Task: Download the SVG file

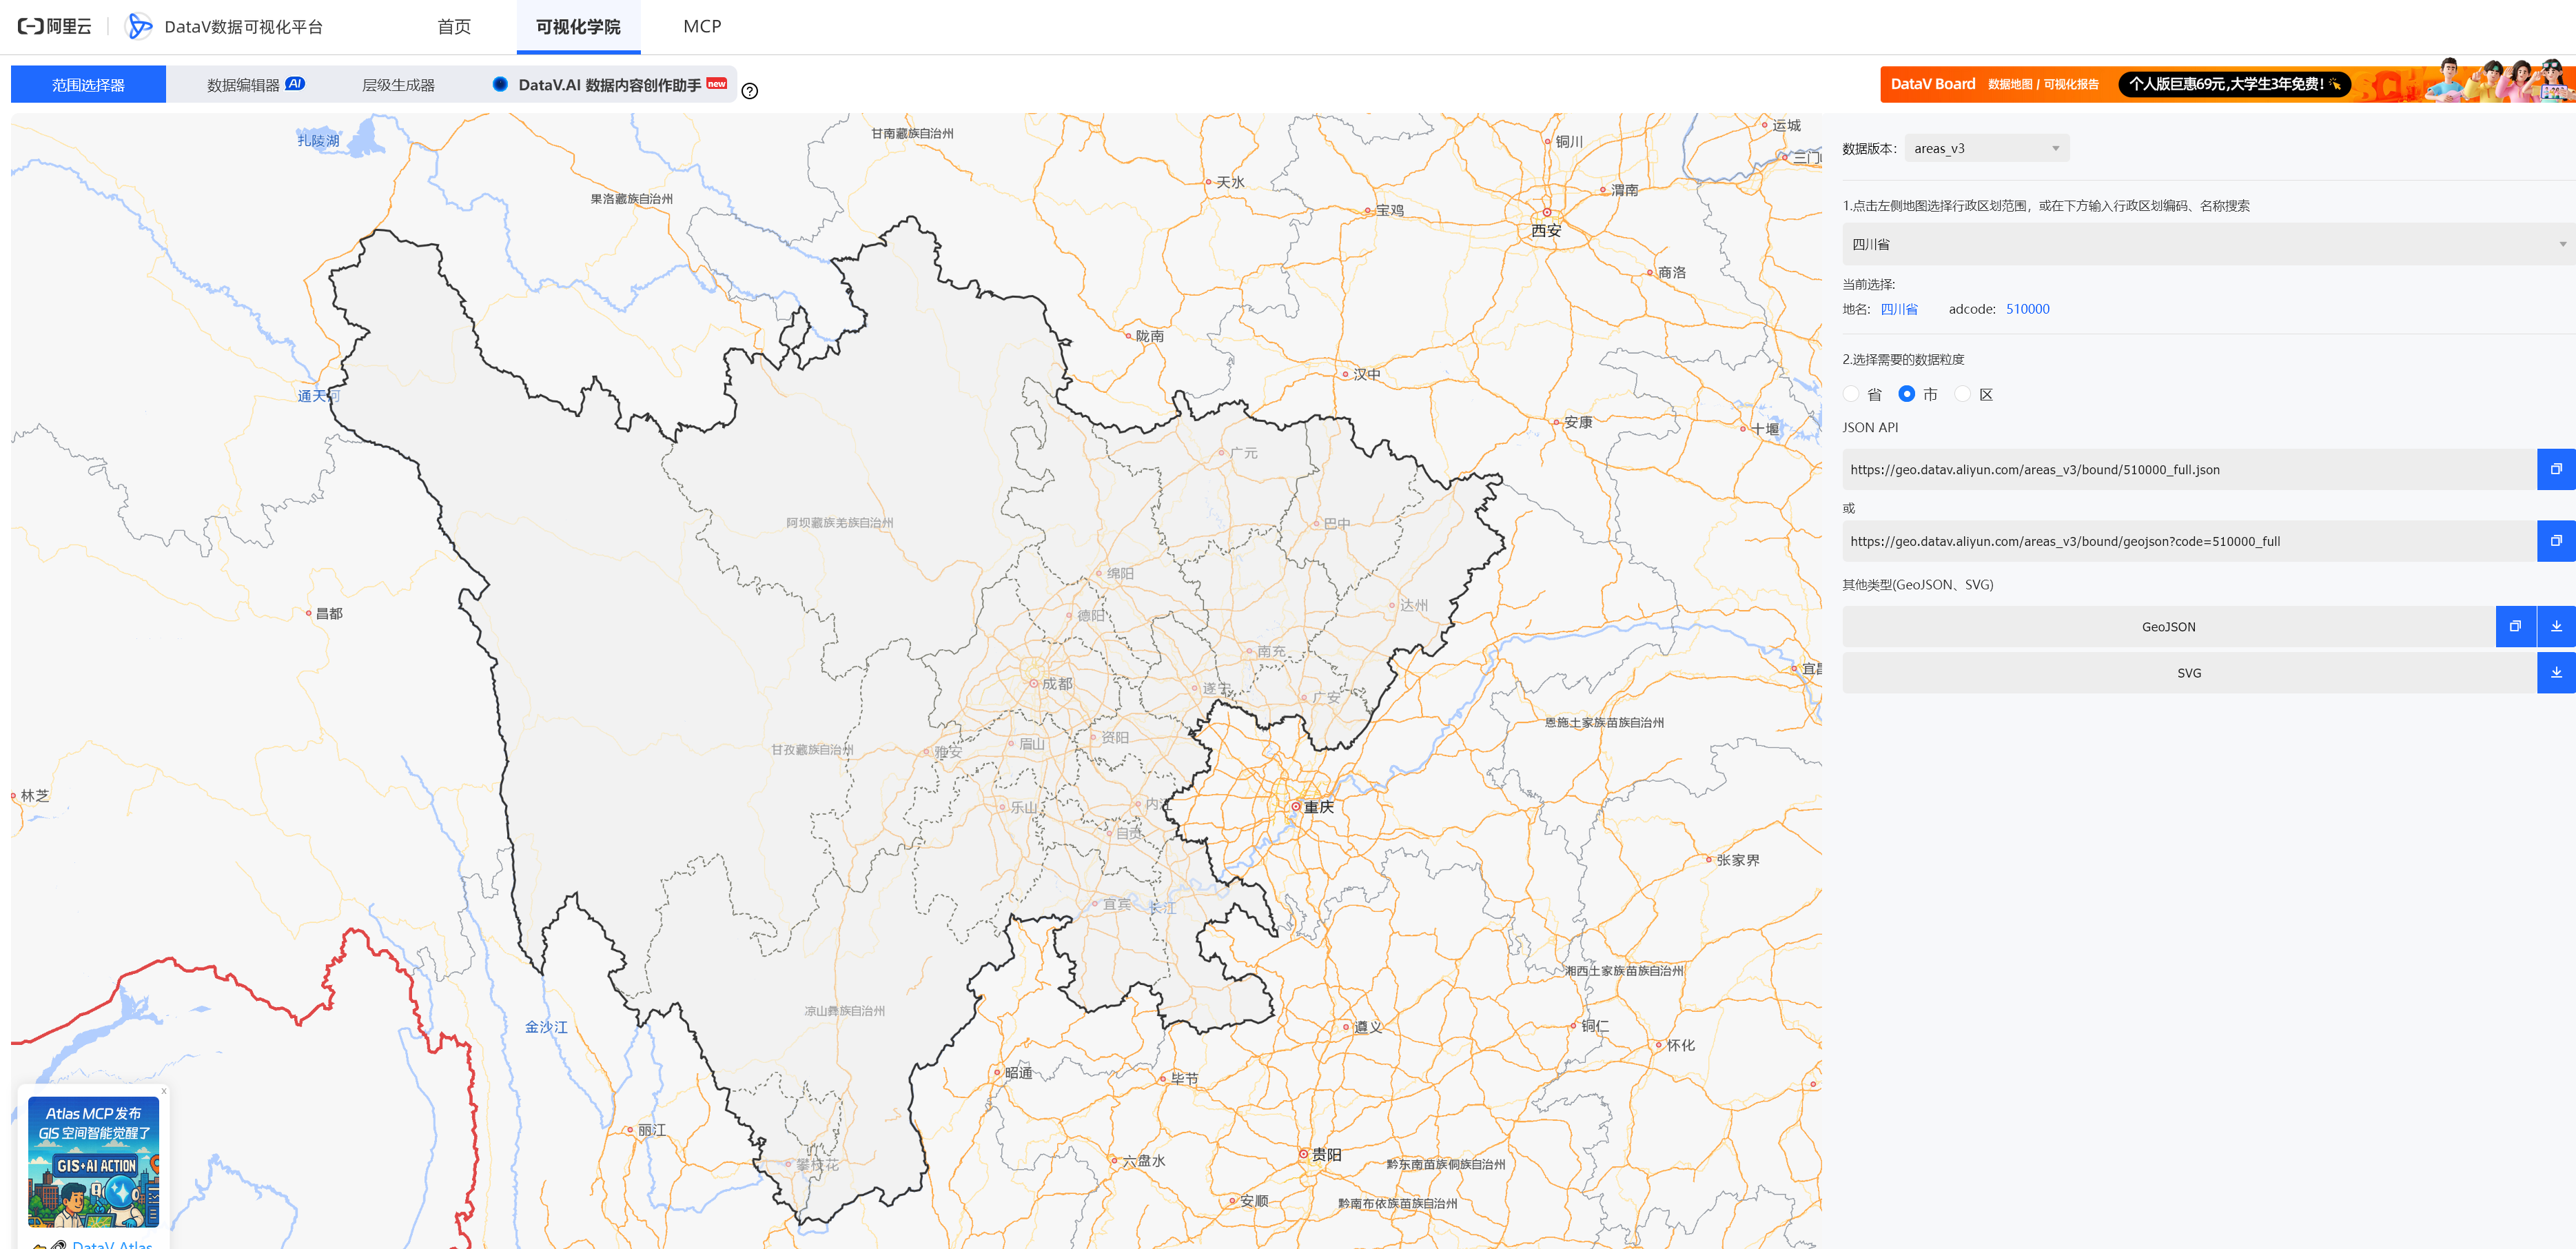Action: pyautogui.click(x=2555, y=673)
